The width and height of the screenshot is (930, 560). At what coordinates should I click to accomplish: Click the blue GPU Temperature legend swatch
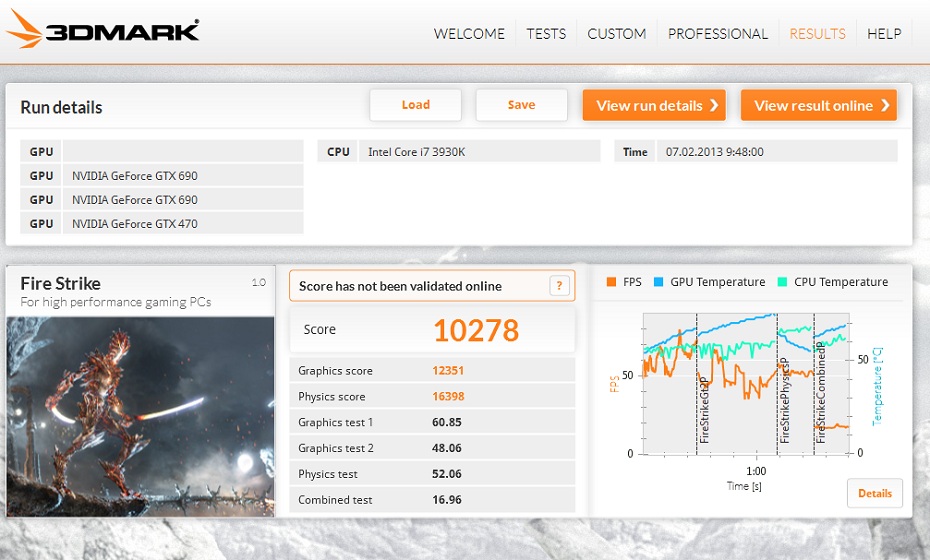point(659,283)
